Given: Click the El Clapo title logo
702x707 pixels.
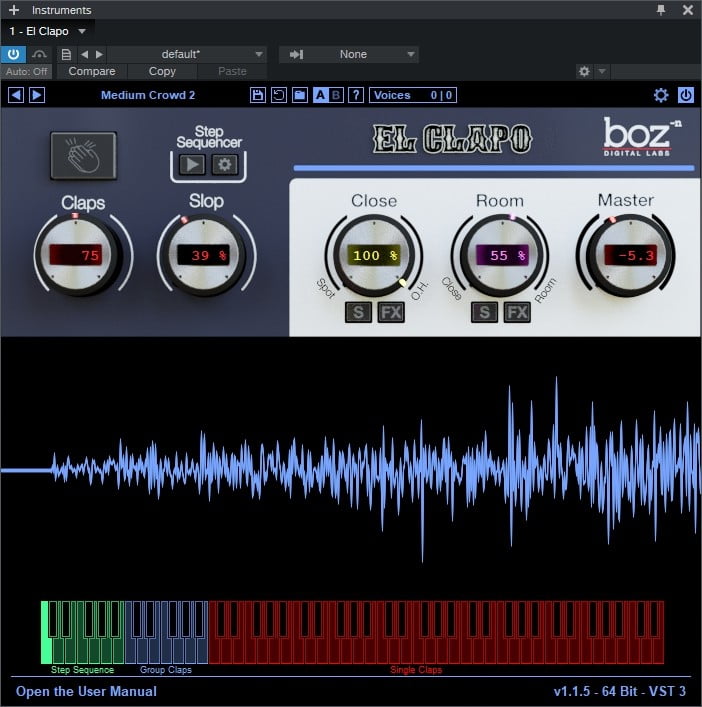Looking at the screenshot, I should click(x=453, y=138).
